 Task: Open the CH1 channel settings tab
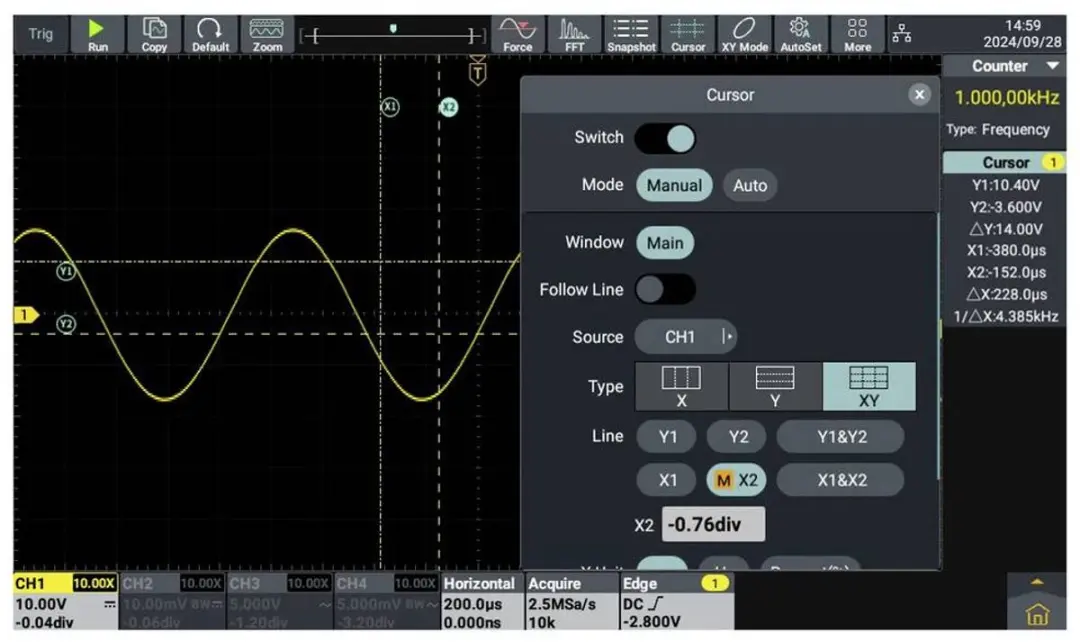click(x=65, y=601)
